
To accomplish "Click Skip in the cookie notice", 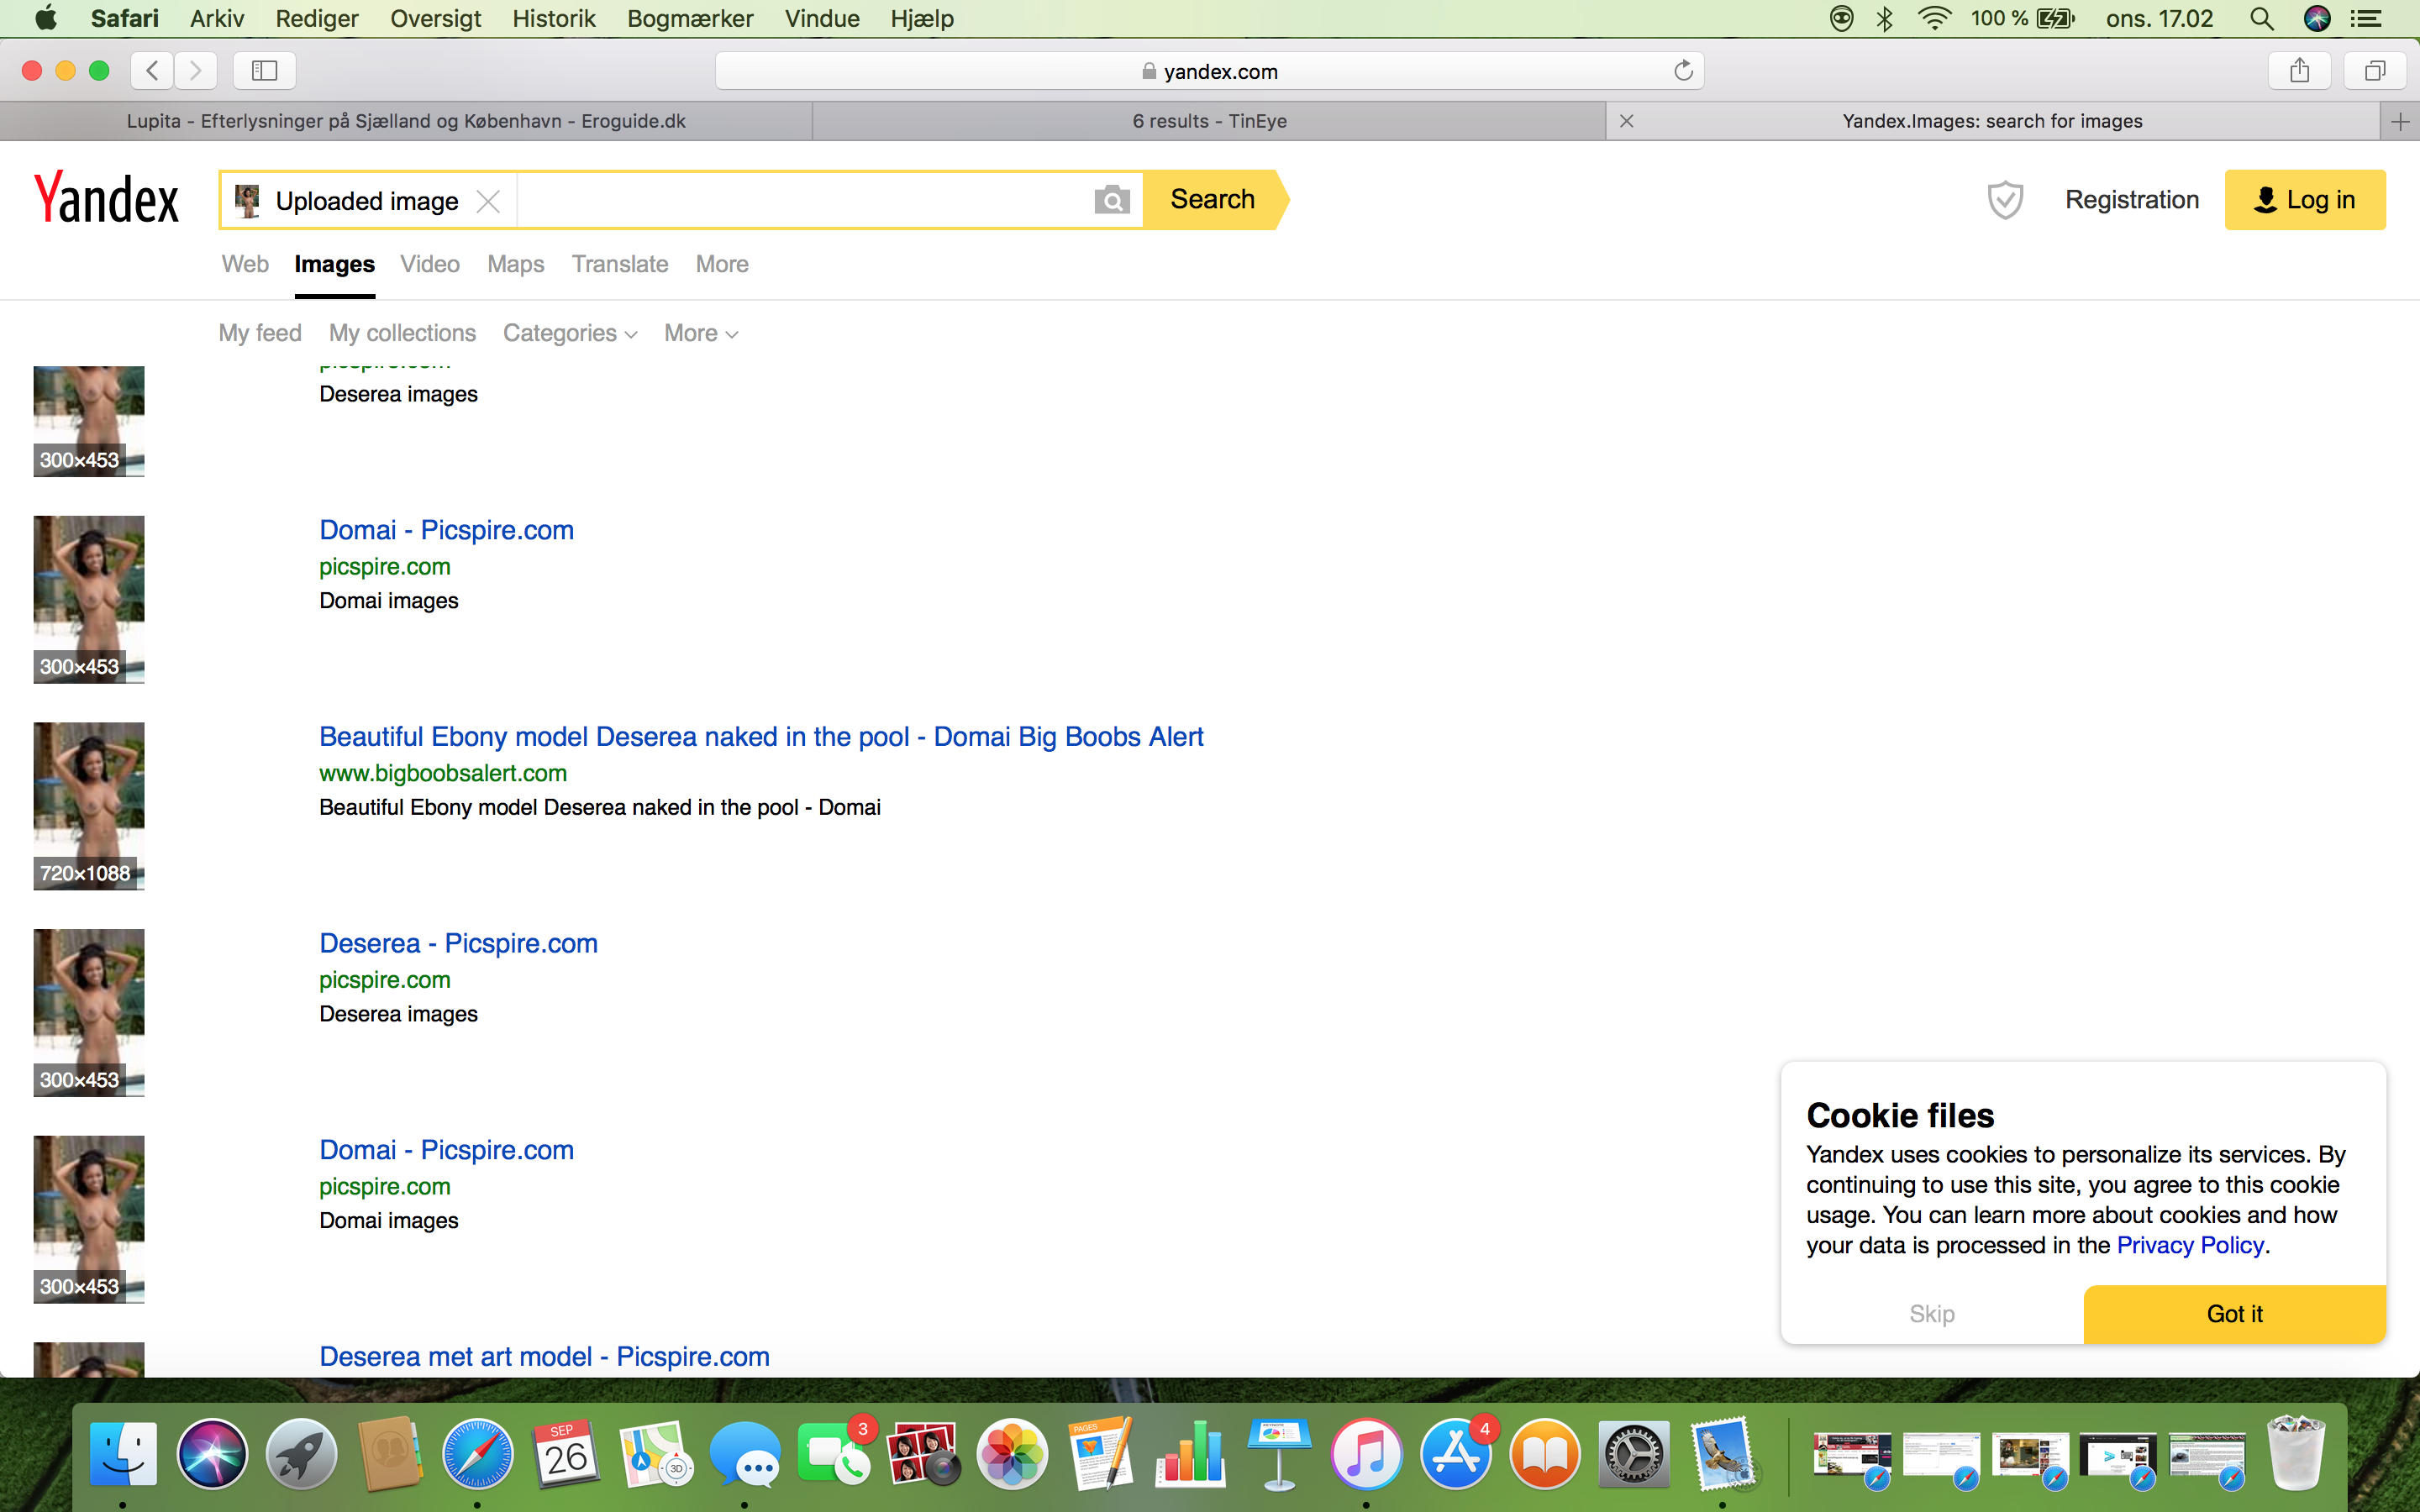I will point(1932,1313).
